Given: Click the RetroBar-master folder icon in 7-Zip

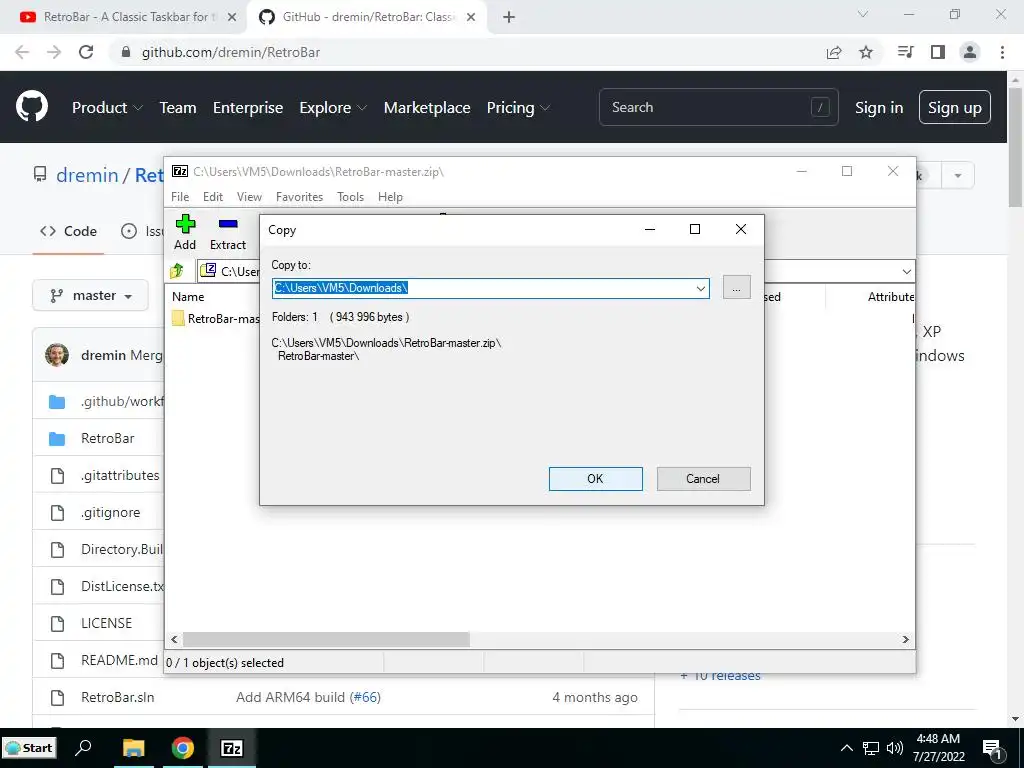Looking at the screenshot, I should tap(178, 319).
